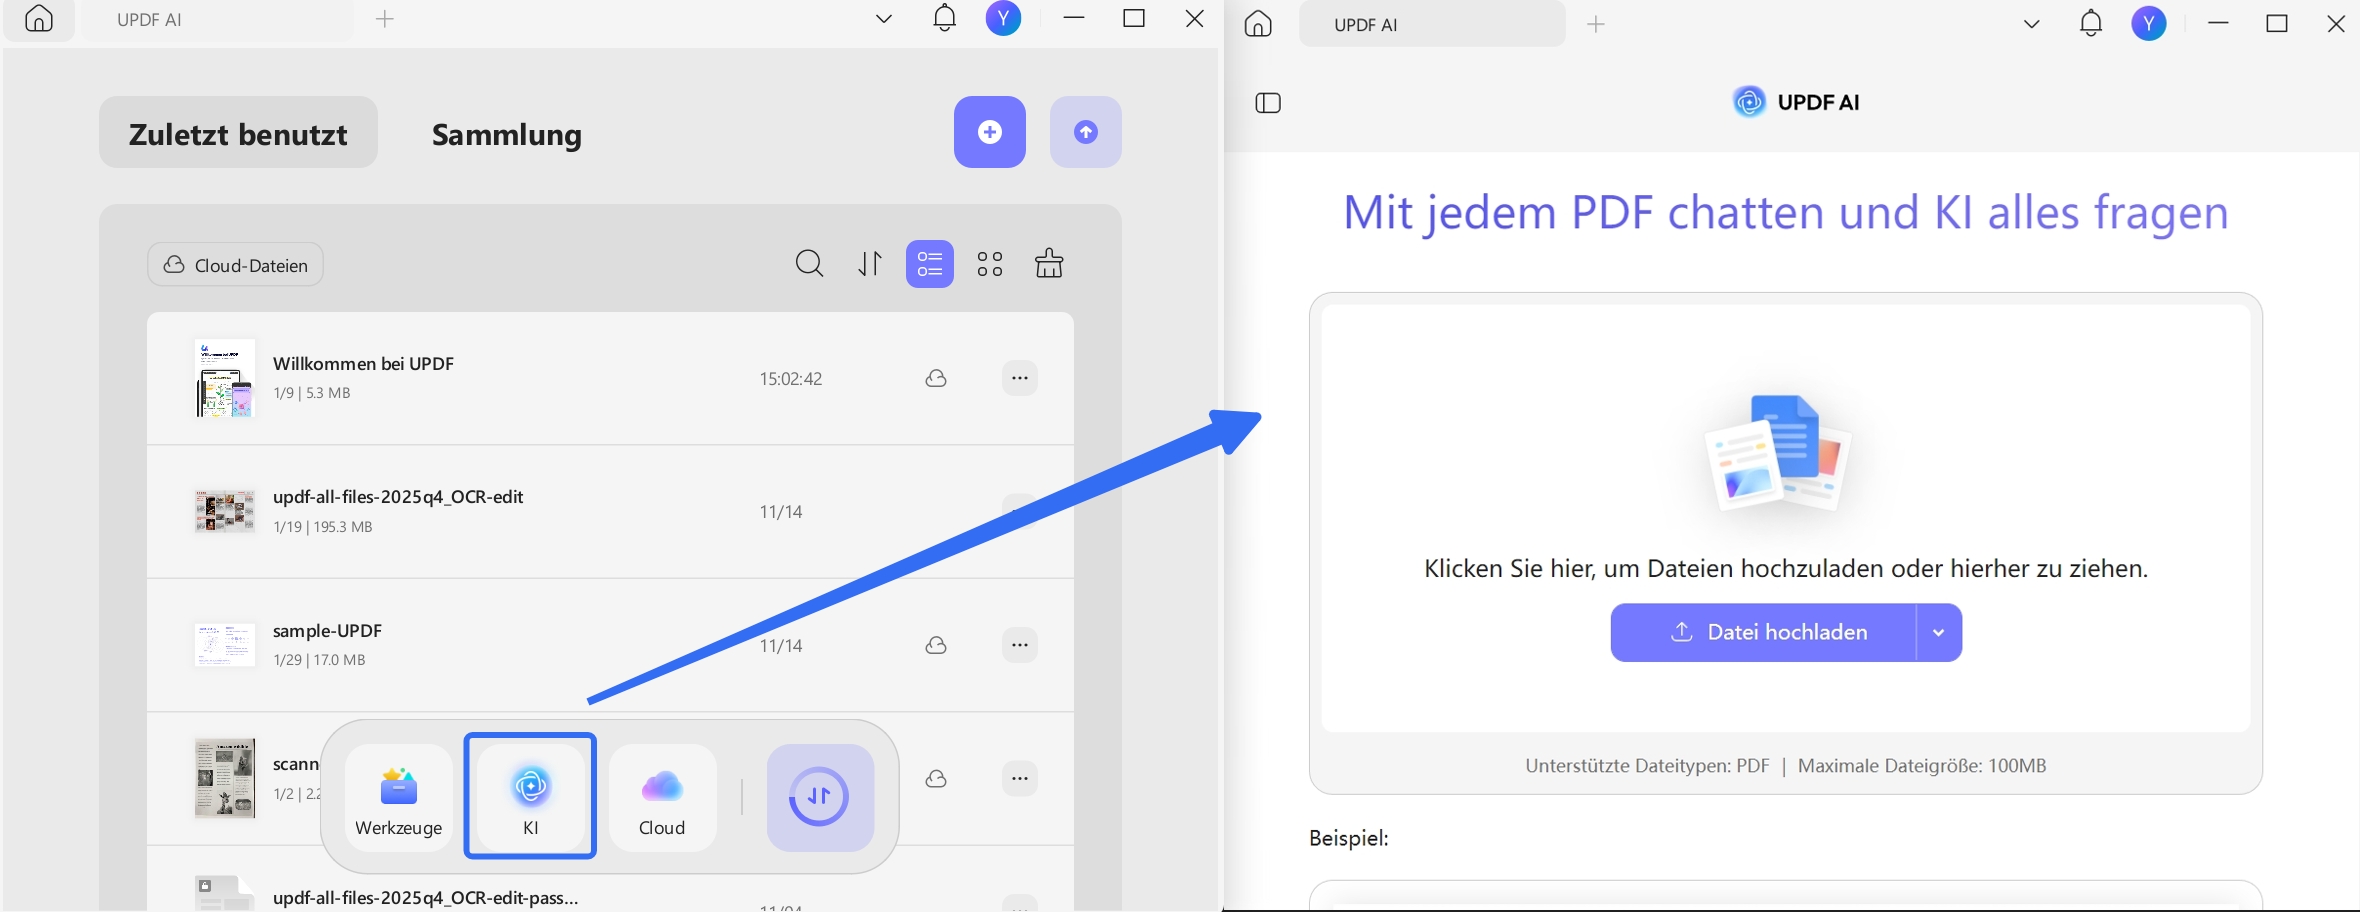This screenshot has width=2360, height=912.
Task: Select the UPDF AI tab in the left window
Action: [218, 20]
